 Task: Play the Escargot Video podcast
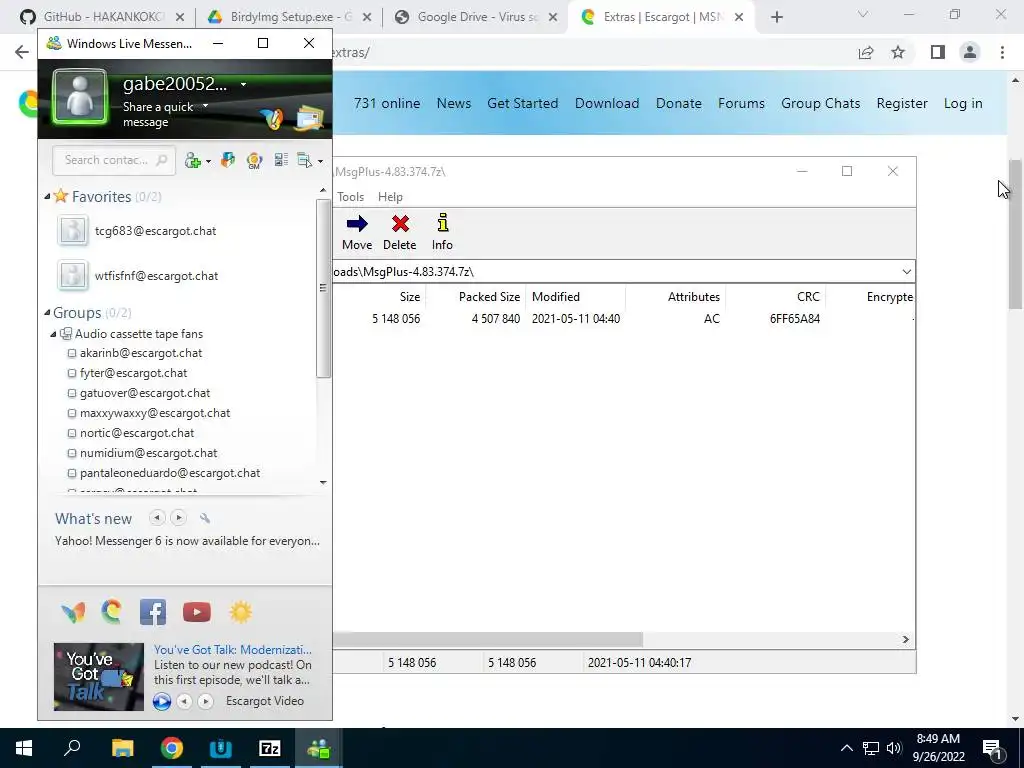(x=162, y=701)
